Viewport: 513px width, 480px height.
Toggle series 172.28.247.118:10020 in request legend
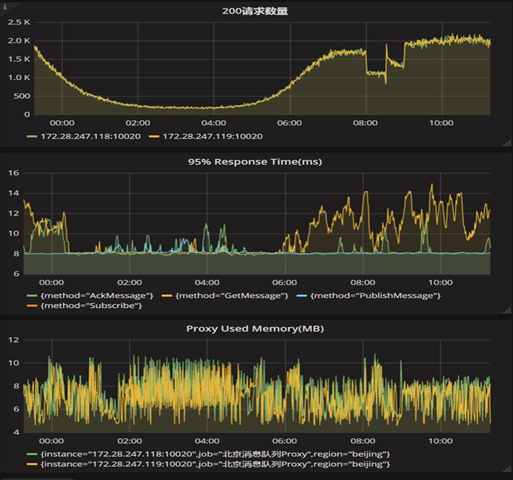coord(91,136)
